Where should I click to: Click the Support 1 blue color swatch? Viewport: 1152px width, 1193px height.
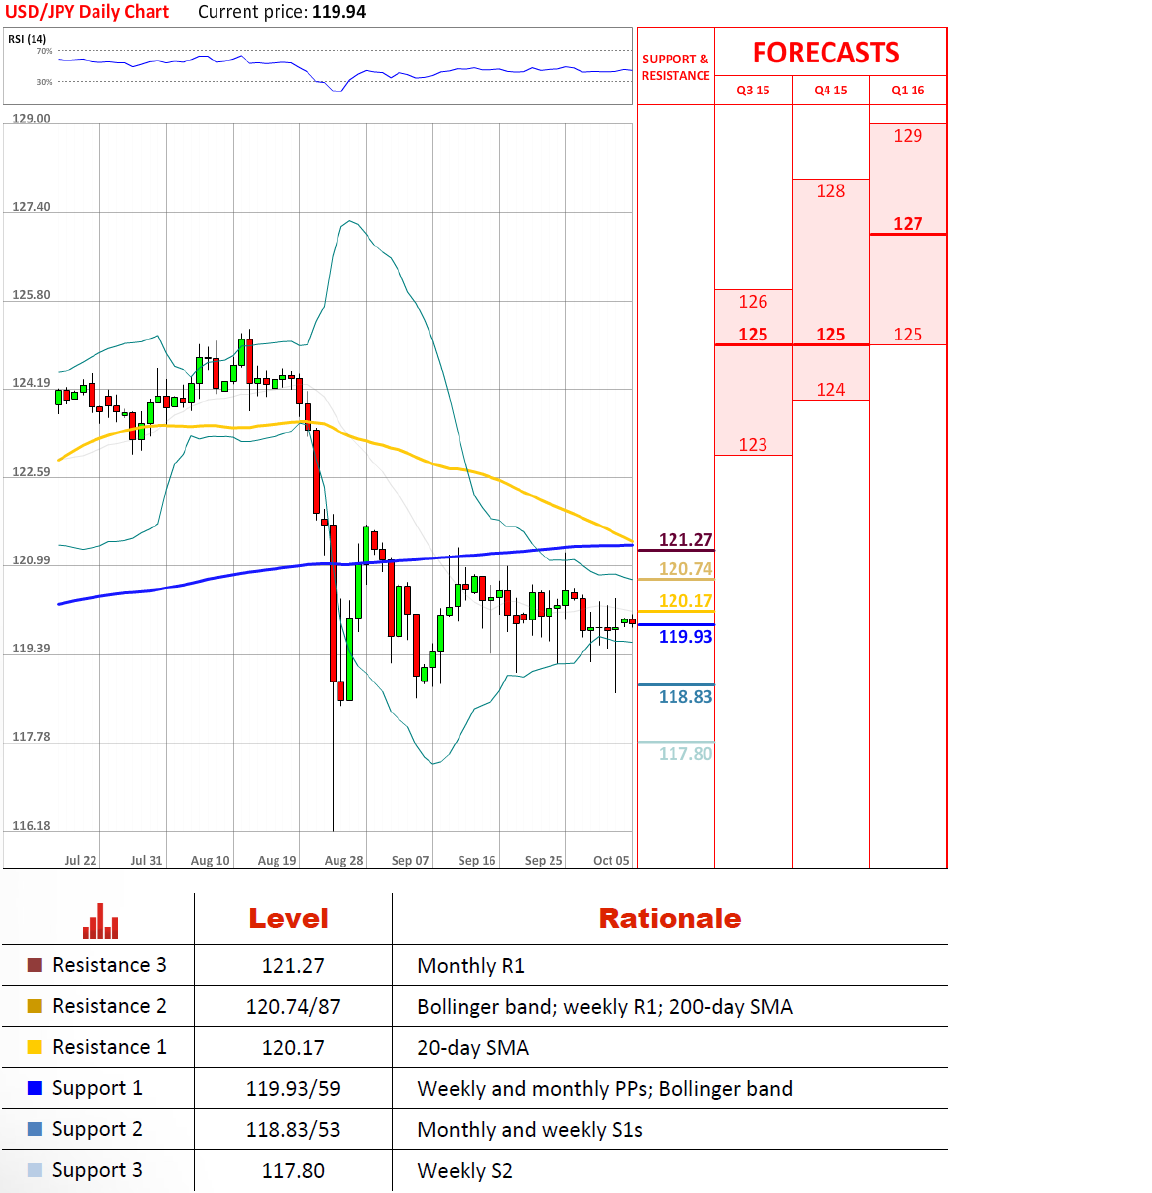tap(34, 1088)
